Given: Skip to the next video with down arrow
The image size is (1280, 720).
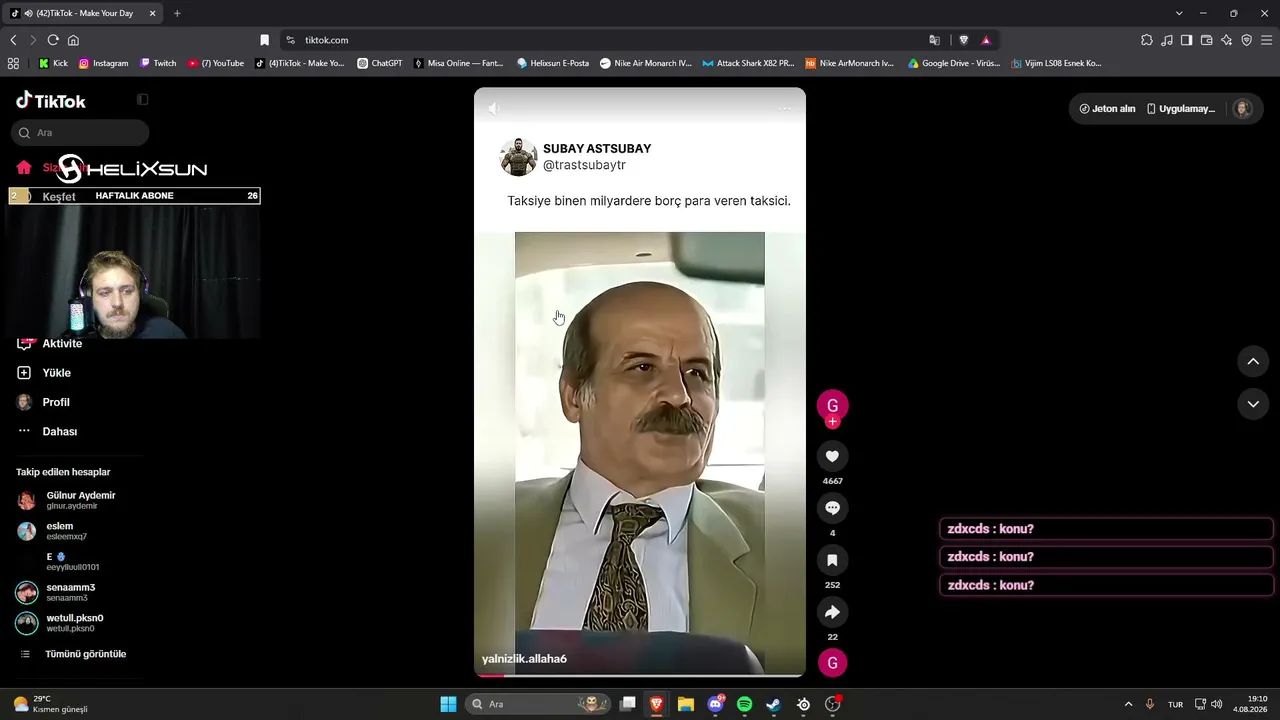Looking at the screenshot, I should [x=1253, y=404].
